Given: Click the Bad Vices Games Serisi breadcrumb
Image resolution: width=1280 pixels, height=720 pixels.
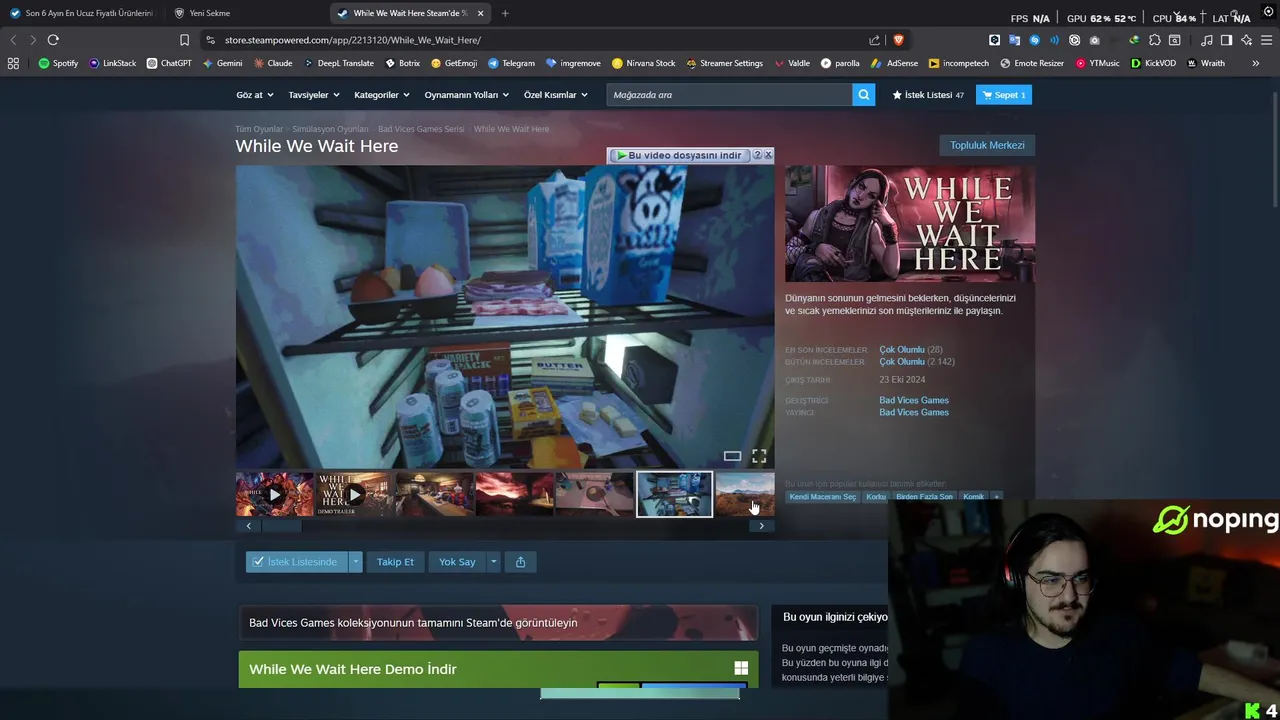Looking at the screenshot, I should point(421,129).
